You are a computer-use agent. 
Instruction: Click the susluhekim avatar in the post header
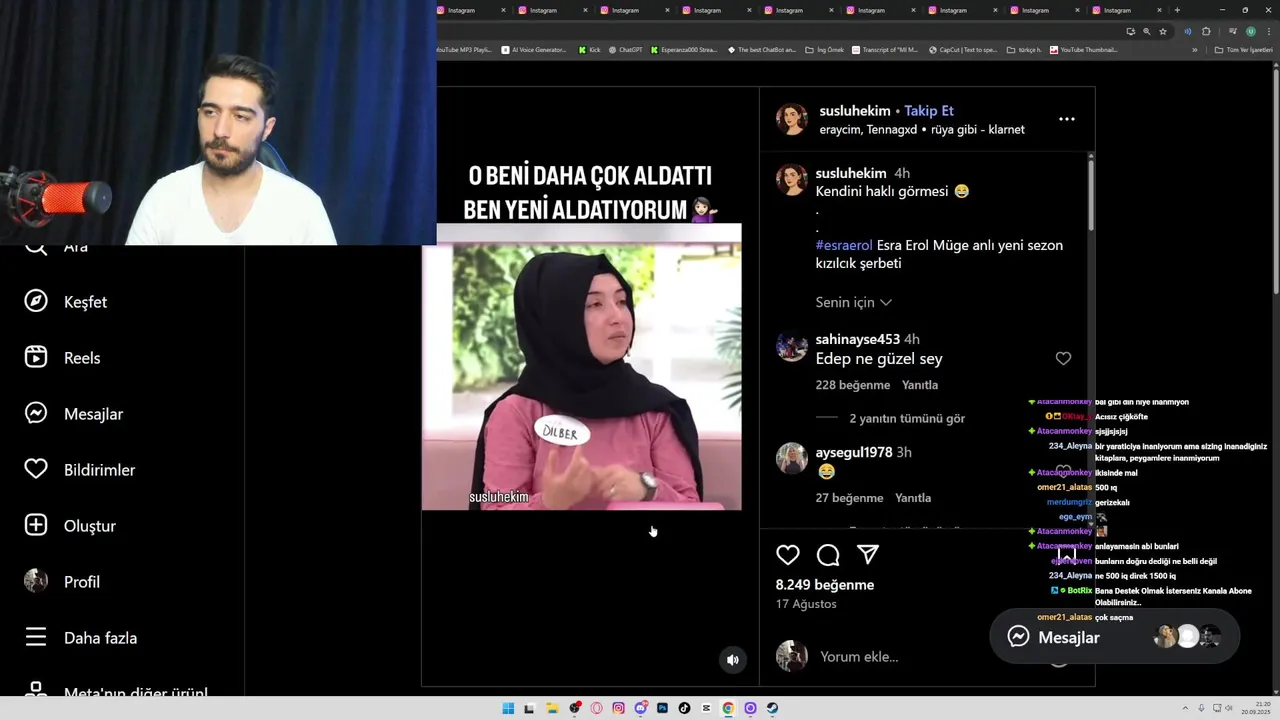coord(792,119)
